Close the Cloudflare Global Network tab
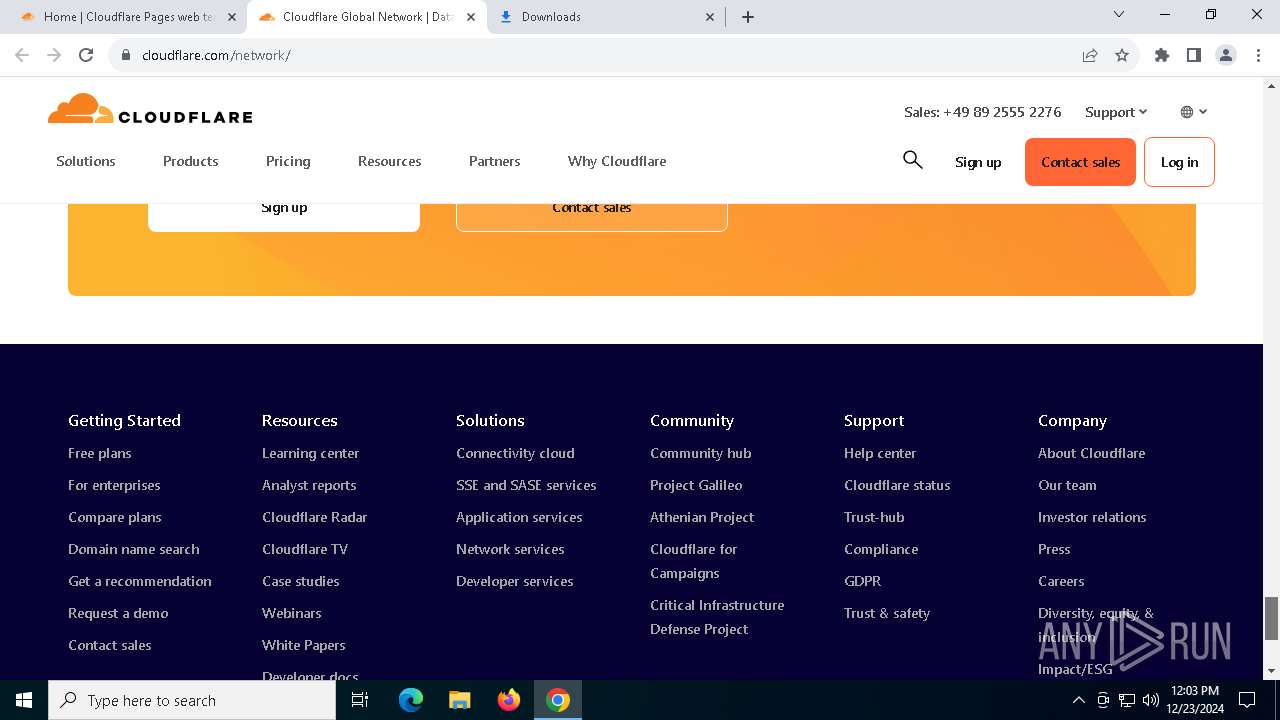 [471, 17]
